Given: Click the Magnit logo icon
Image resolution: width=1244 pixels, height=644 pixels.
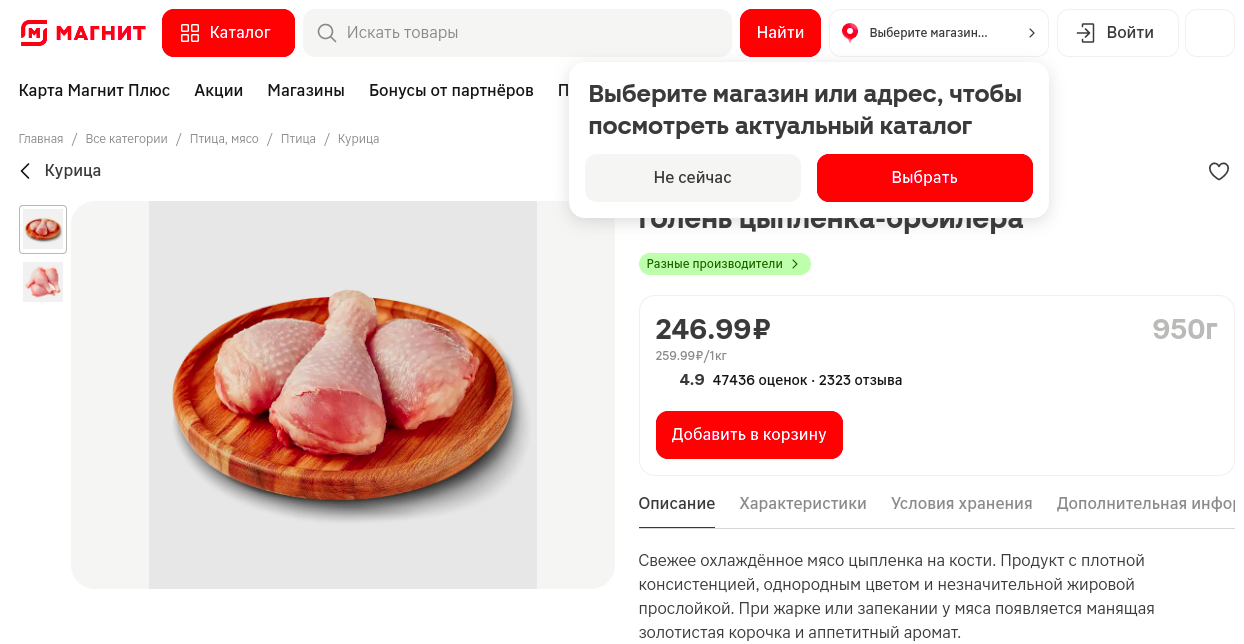Looking at the screenshot, I should tap(33, 33).
